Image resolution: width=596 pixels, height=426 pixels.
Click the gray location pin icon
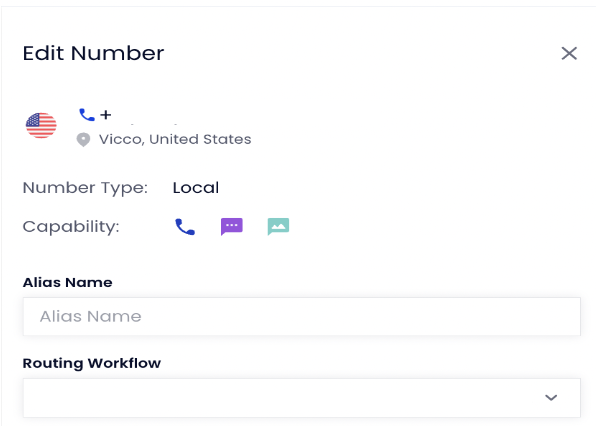click(83, 140)
